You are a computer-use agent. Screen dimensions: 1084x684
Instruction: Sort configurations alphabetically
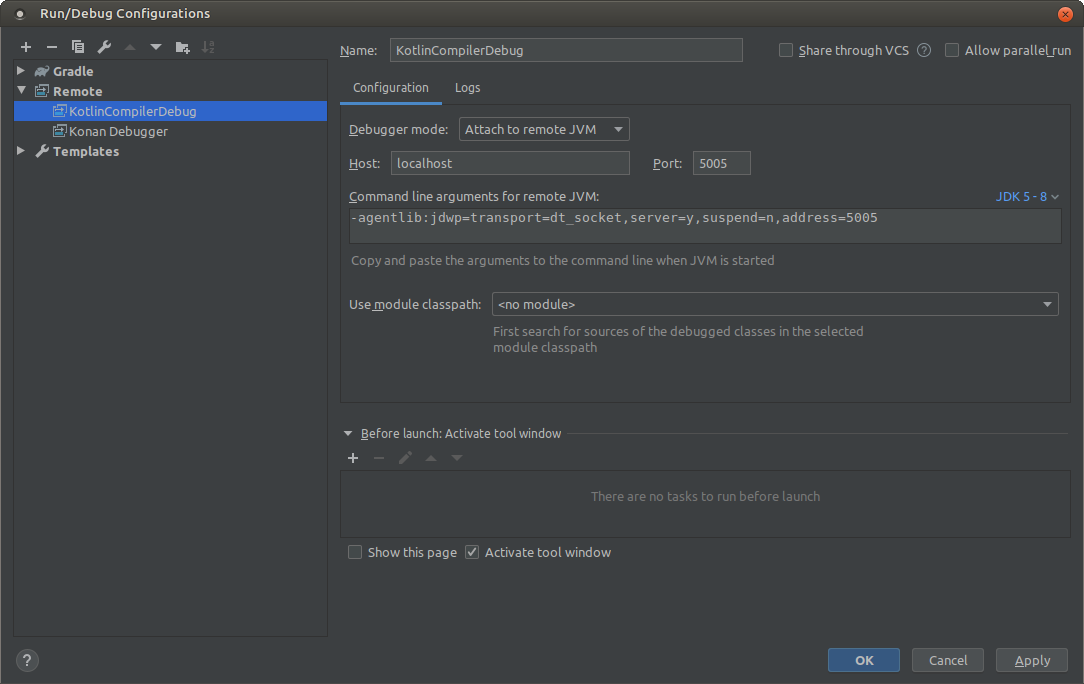click(208, 47)
